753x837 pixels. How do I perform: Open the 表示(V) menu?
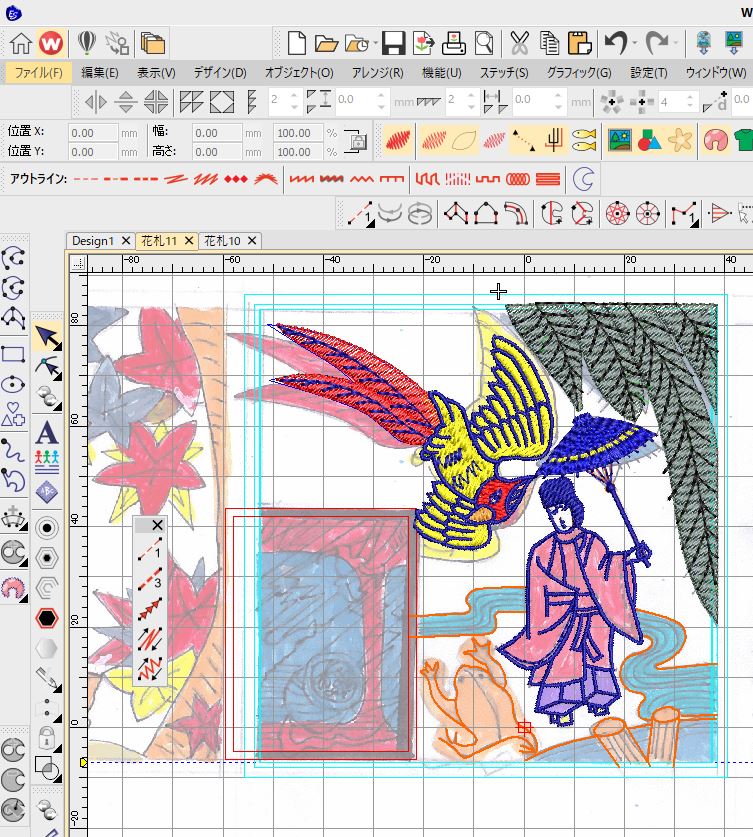(156, 72)
